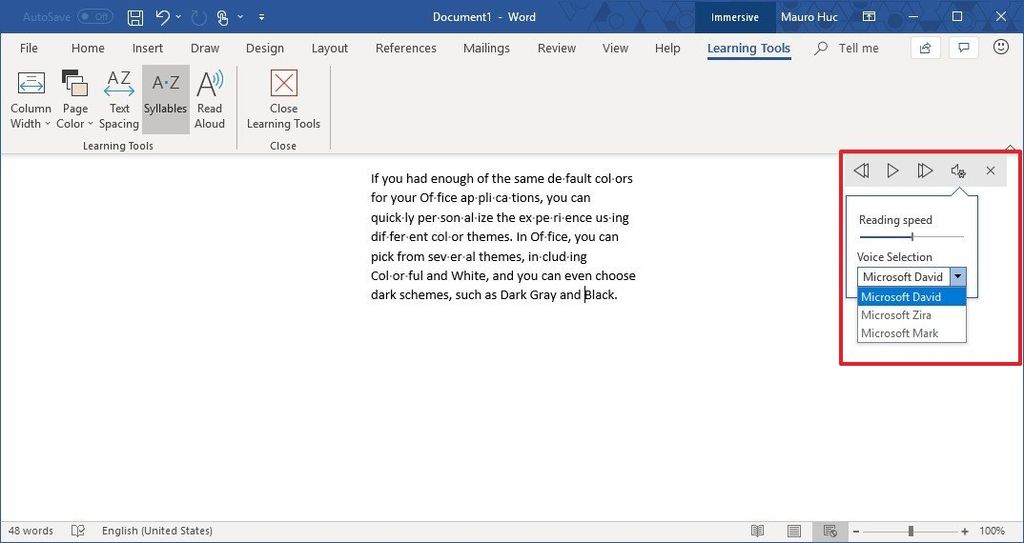Switch to the Home tab
Image resolution: width=1024 pixels, height=543 pixels.
[x=88, y=48]
